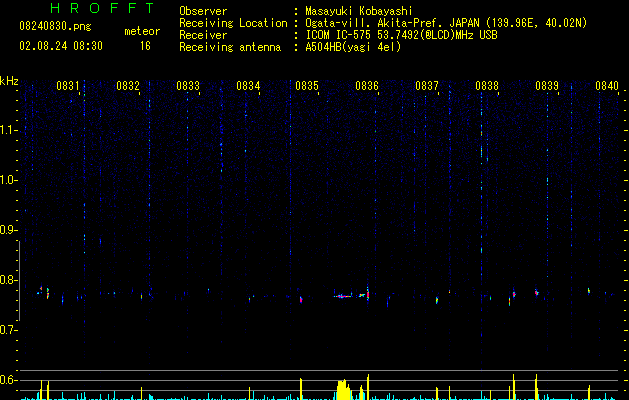Click the 'Receiver' field label

pos(203,35)
